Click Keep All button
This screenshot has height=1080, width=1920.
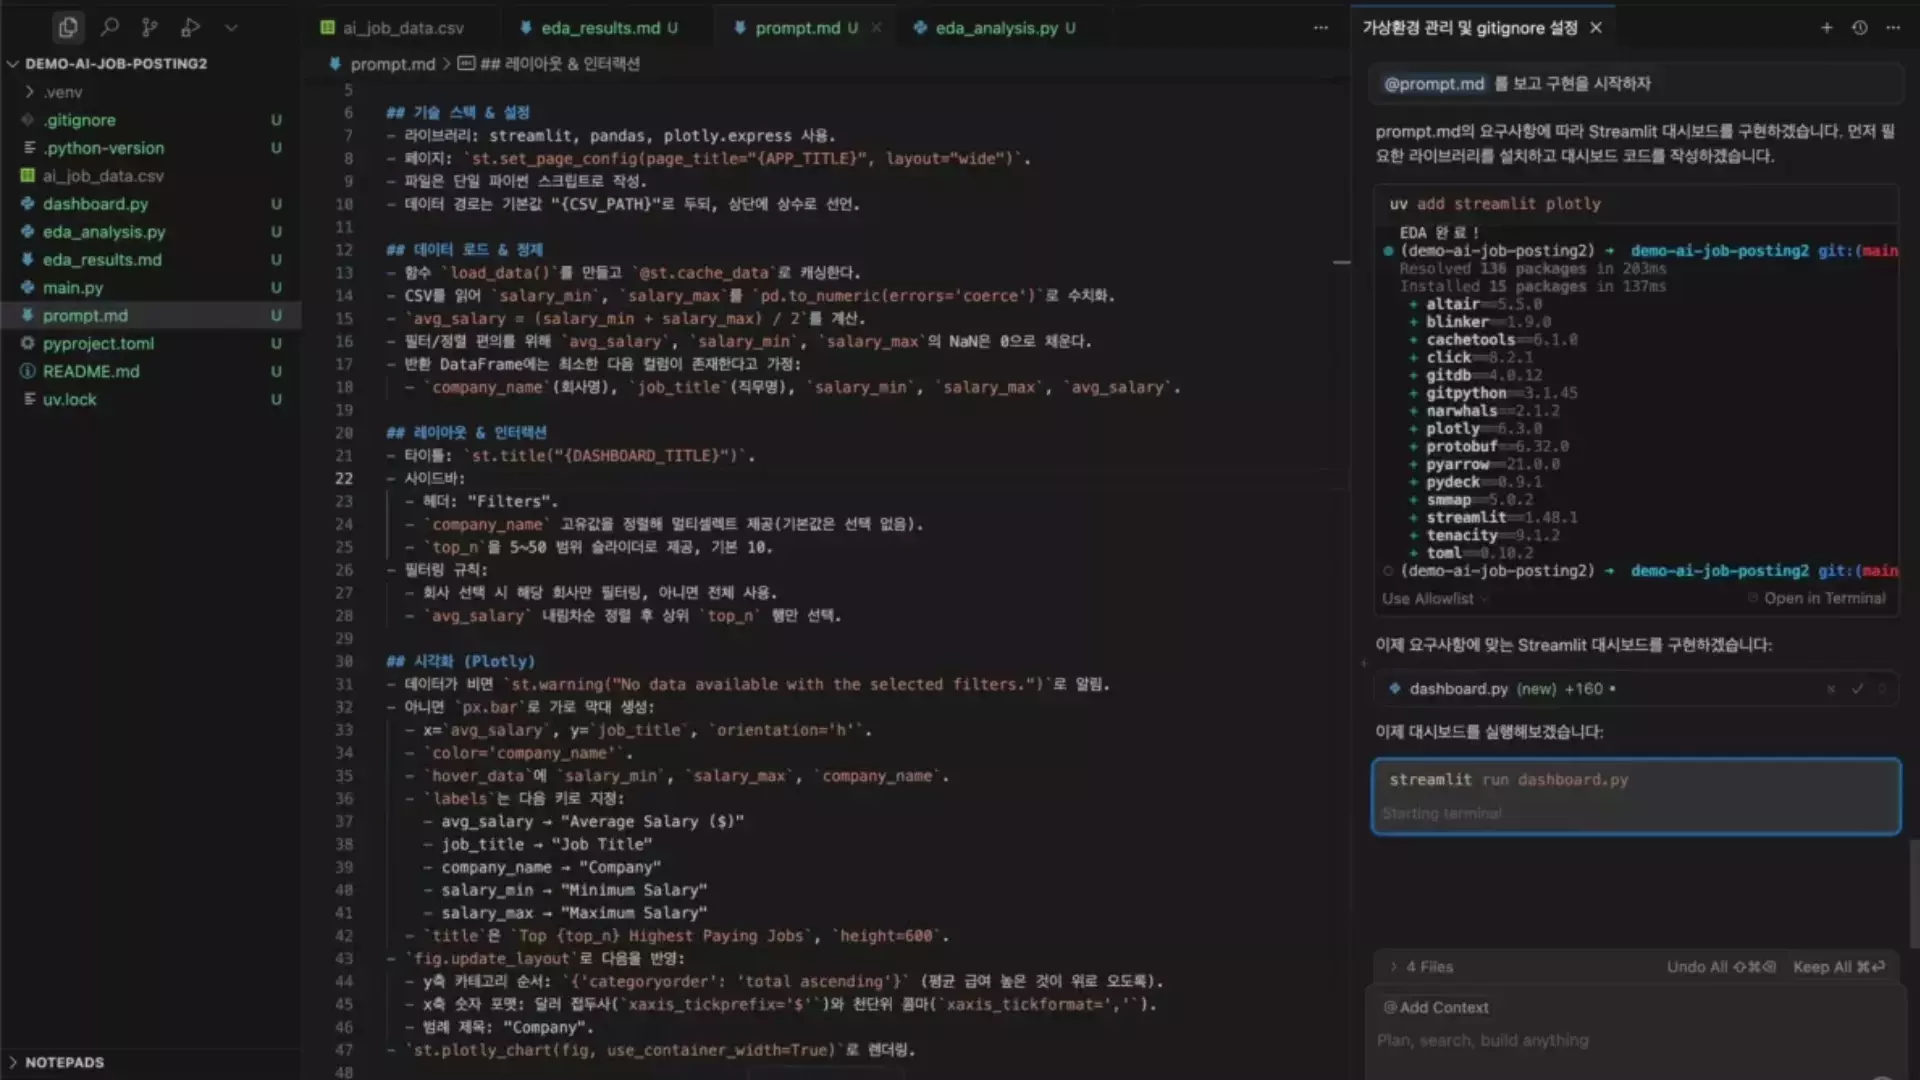(1838, 967)
